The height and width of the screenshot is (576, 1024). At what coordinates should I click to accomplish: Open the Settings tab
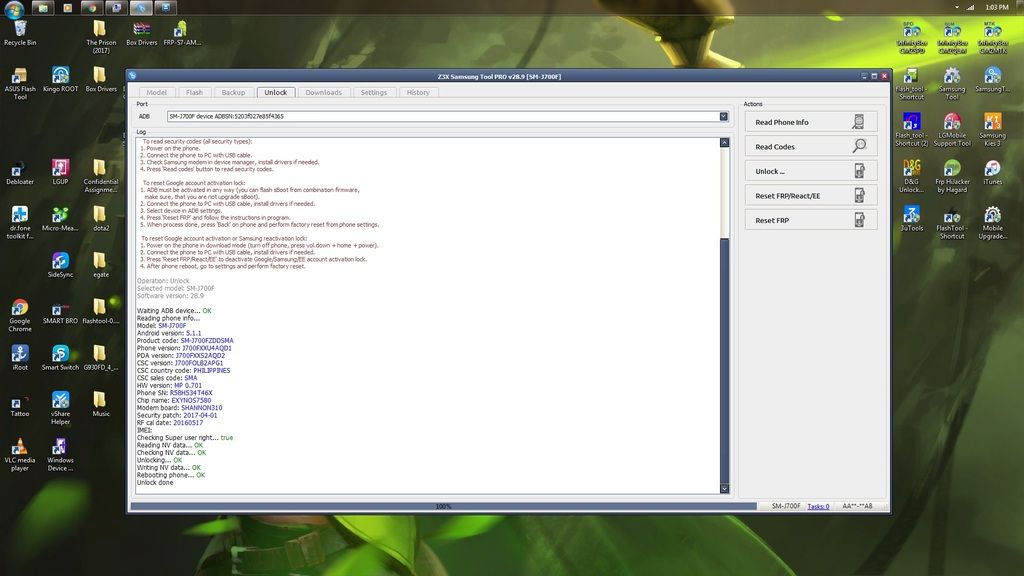pyautogui.click(x=373, y=92)
